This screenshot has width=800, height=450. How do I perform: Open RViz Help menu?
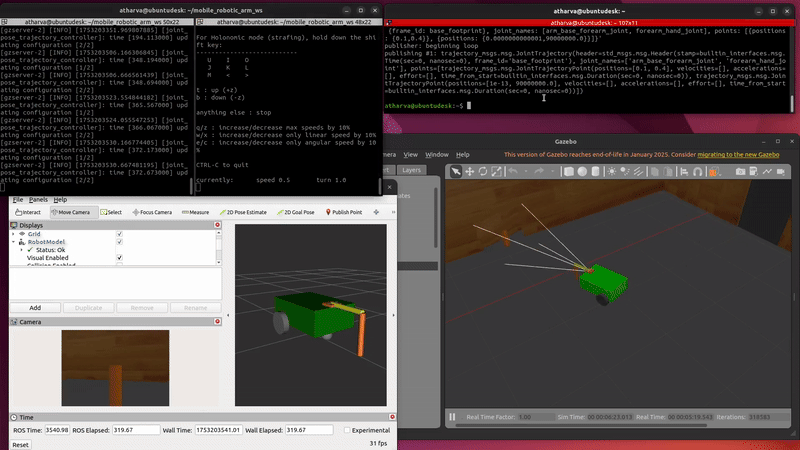point(60,199)
